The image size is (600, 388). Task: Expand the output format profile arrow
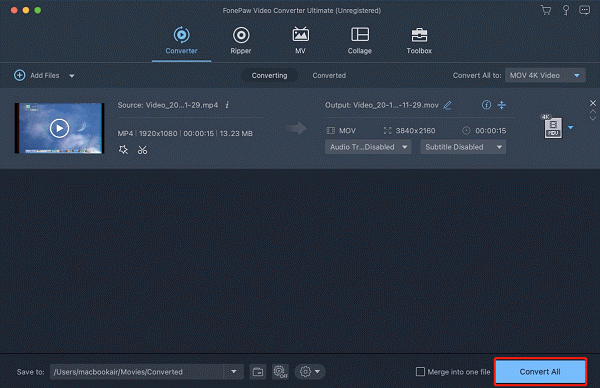click(x=571, y=127)
